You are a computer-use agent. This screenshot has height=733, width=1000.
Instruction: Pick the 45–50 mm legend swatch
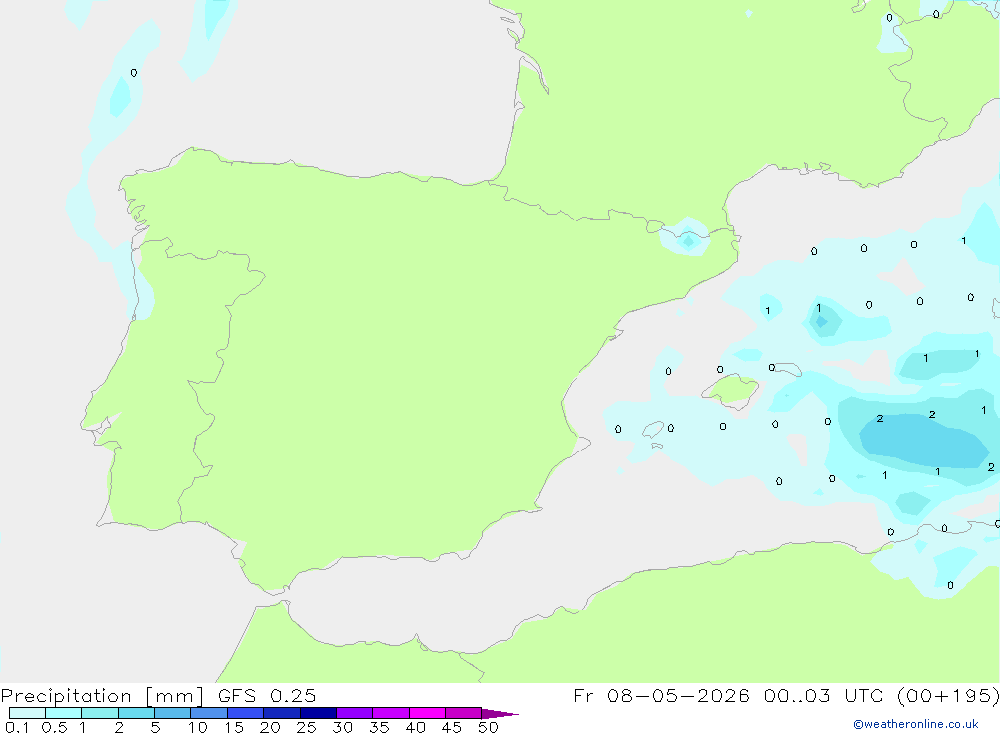point(464,713)
